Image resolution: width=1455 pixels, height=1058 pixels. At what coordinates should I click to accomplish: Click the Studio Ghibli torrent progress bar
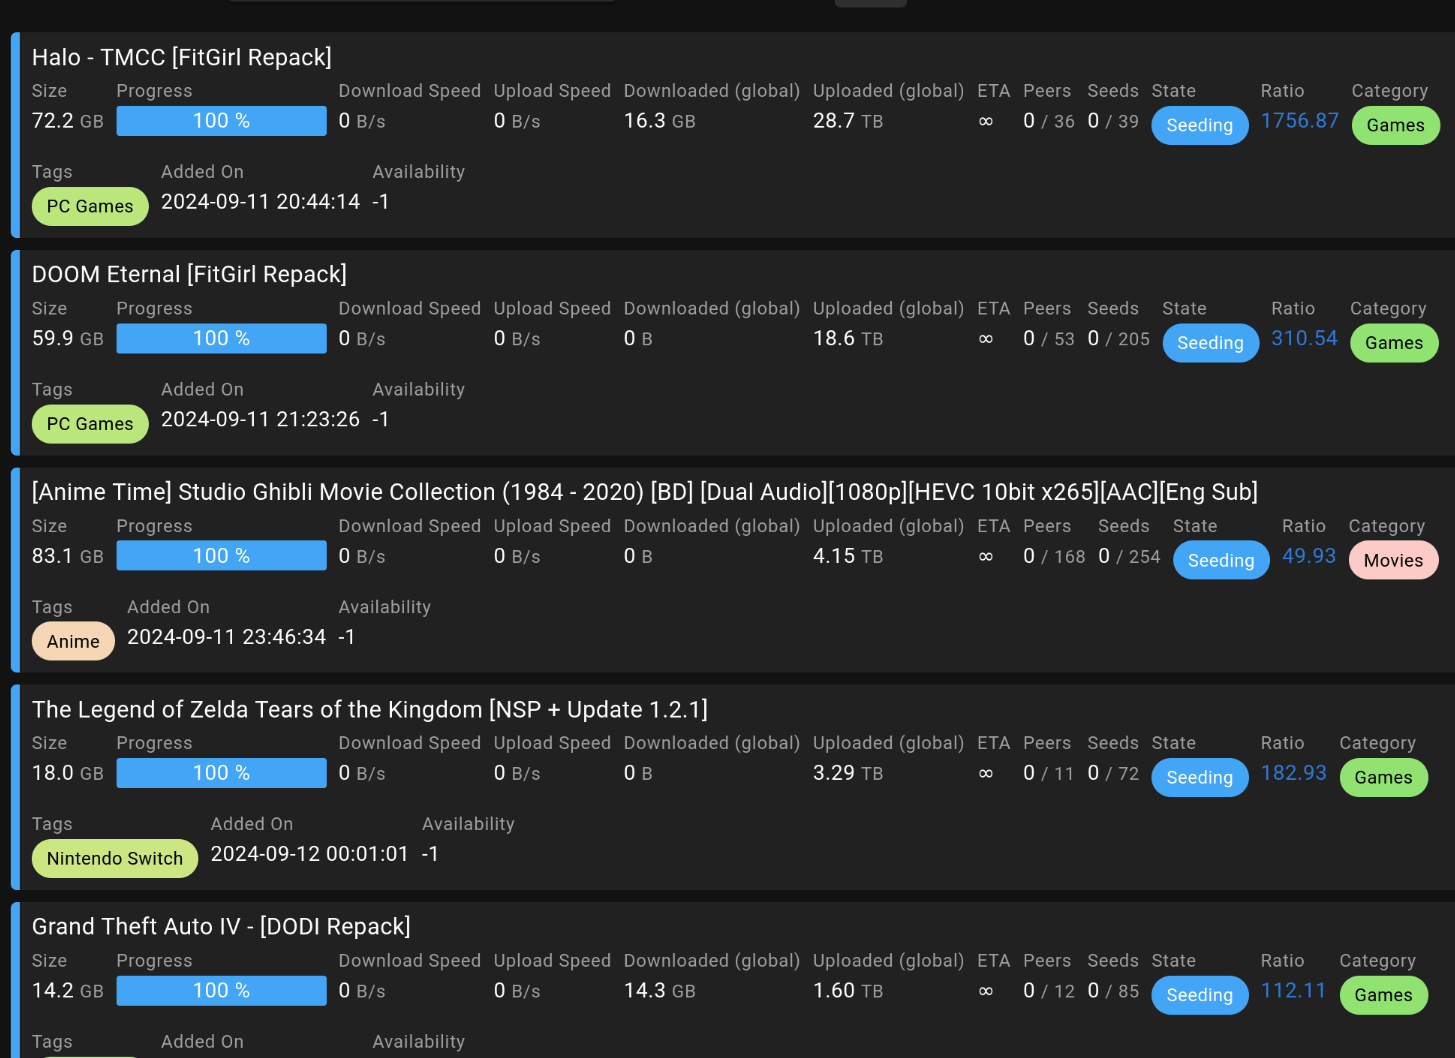[x=221, y=556]
